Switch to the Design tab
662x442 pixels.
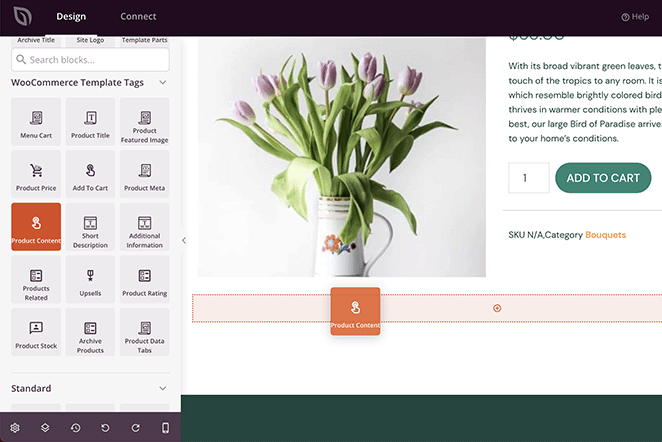71,16
